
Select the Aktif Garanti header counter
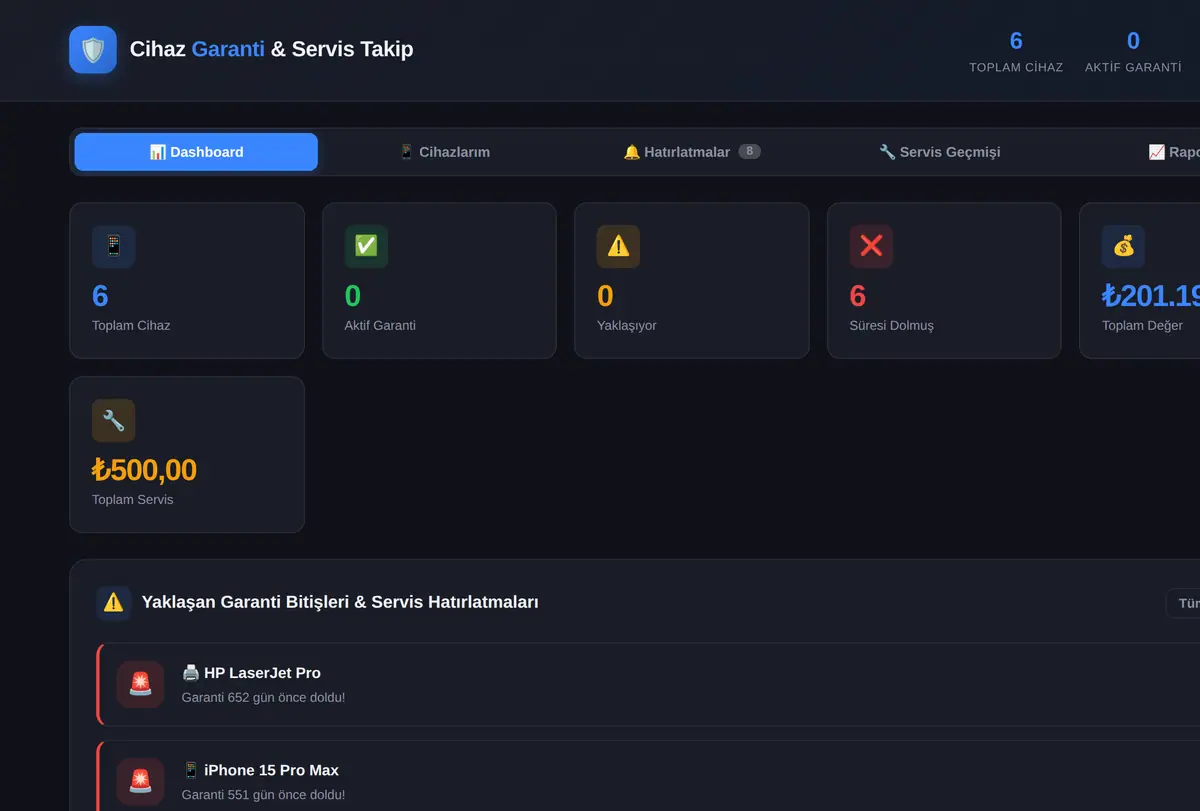(1133, 51)
